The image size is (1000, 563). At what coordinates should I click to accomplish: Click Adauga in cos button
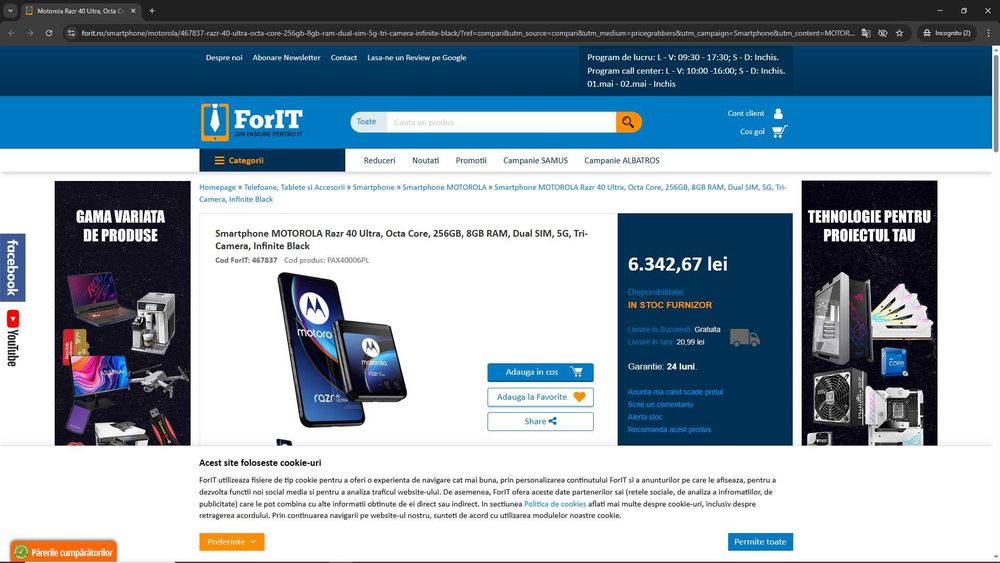point(540,372)
